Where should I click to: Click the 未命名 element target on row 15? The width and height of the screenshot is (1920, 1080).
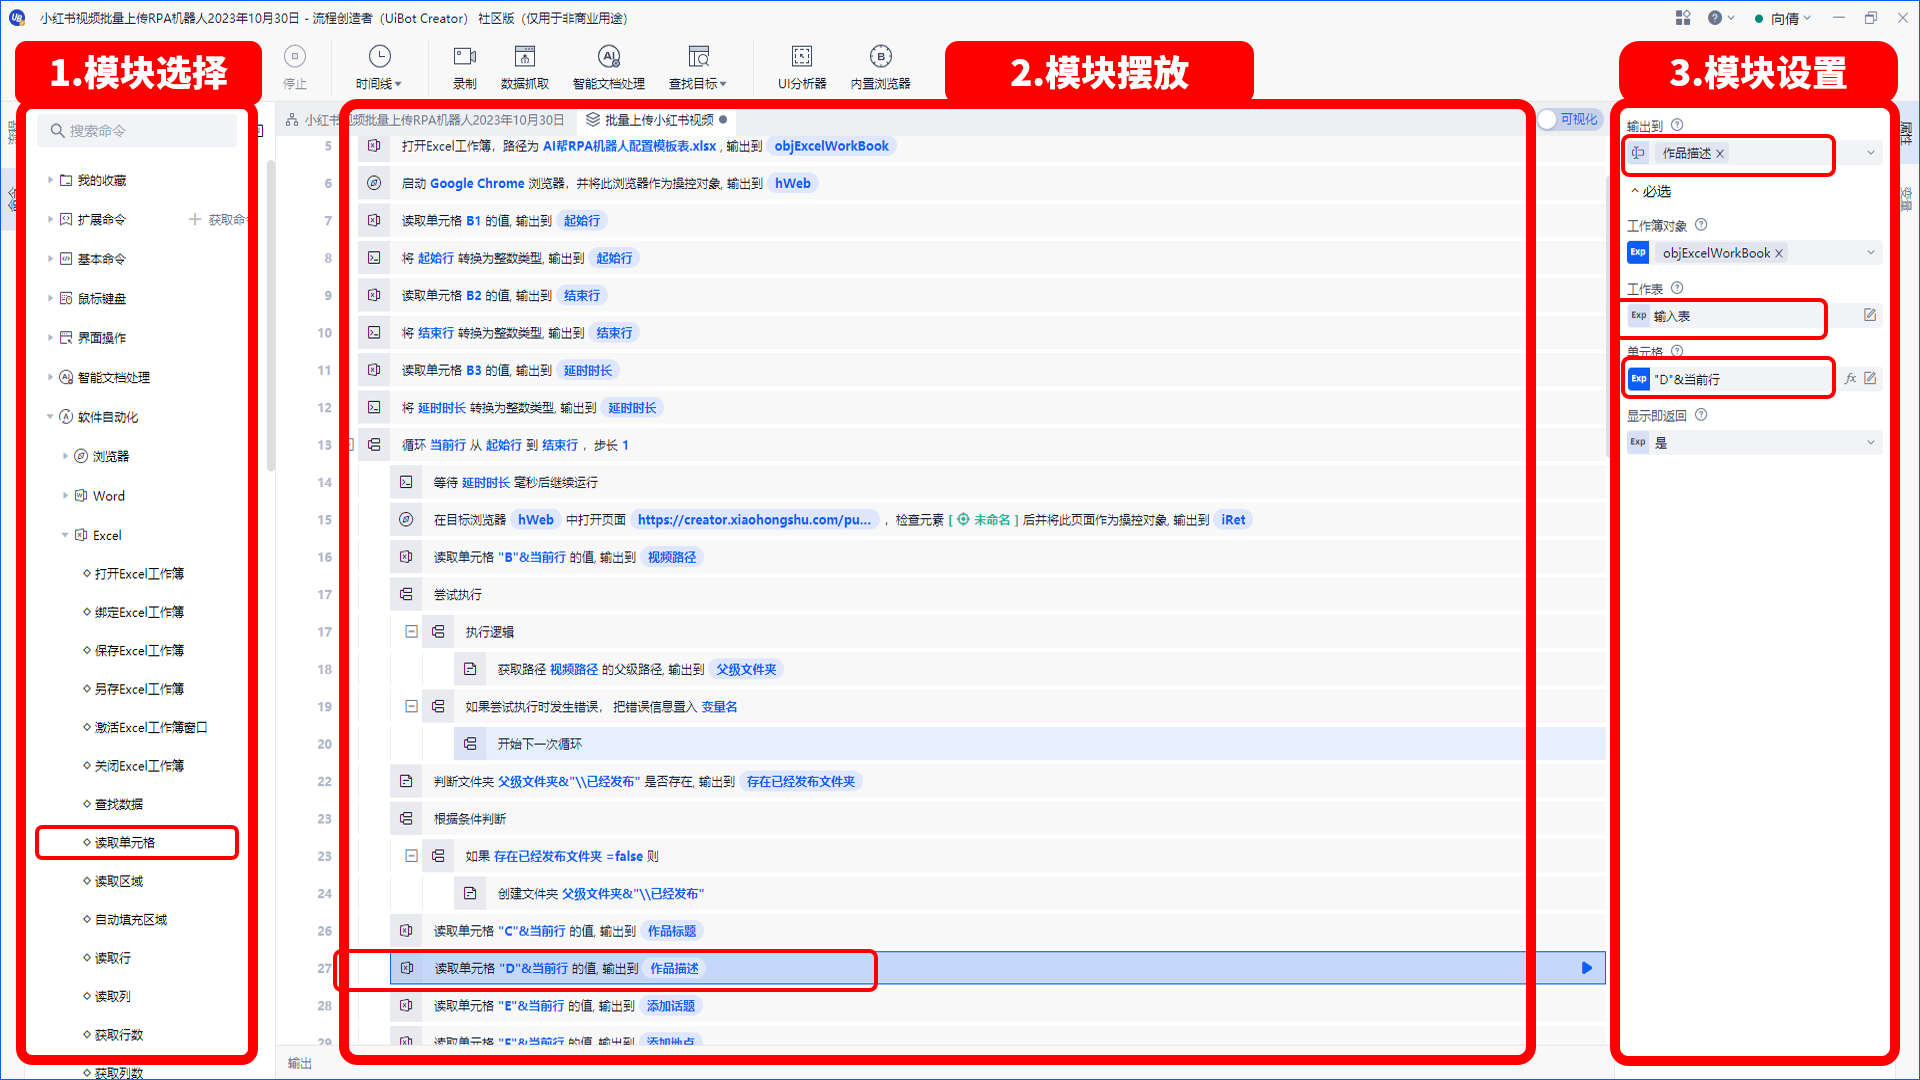(984, 520)
